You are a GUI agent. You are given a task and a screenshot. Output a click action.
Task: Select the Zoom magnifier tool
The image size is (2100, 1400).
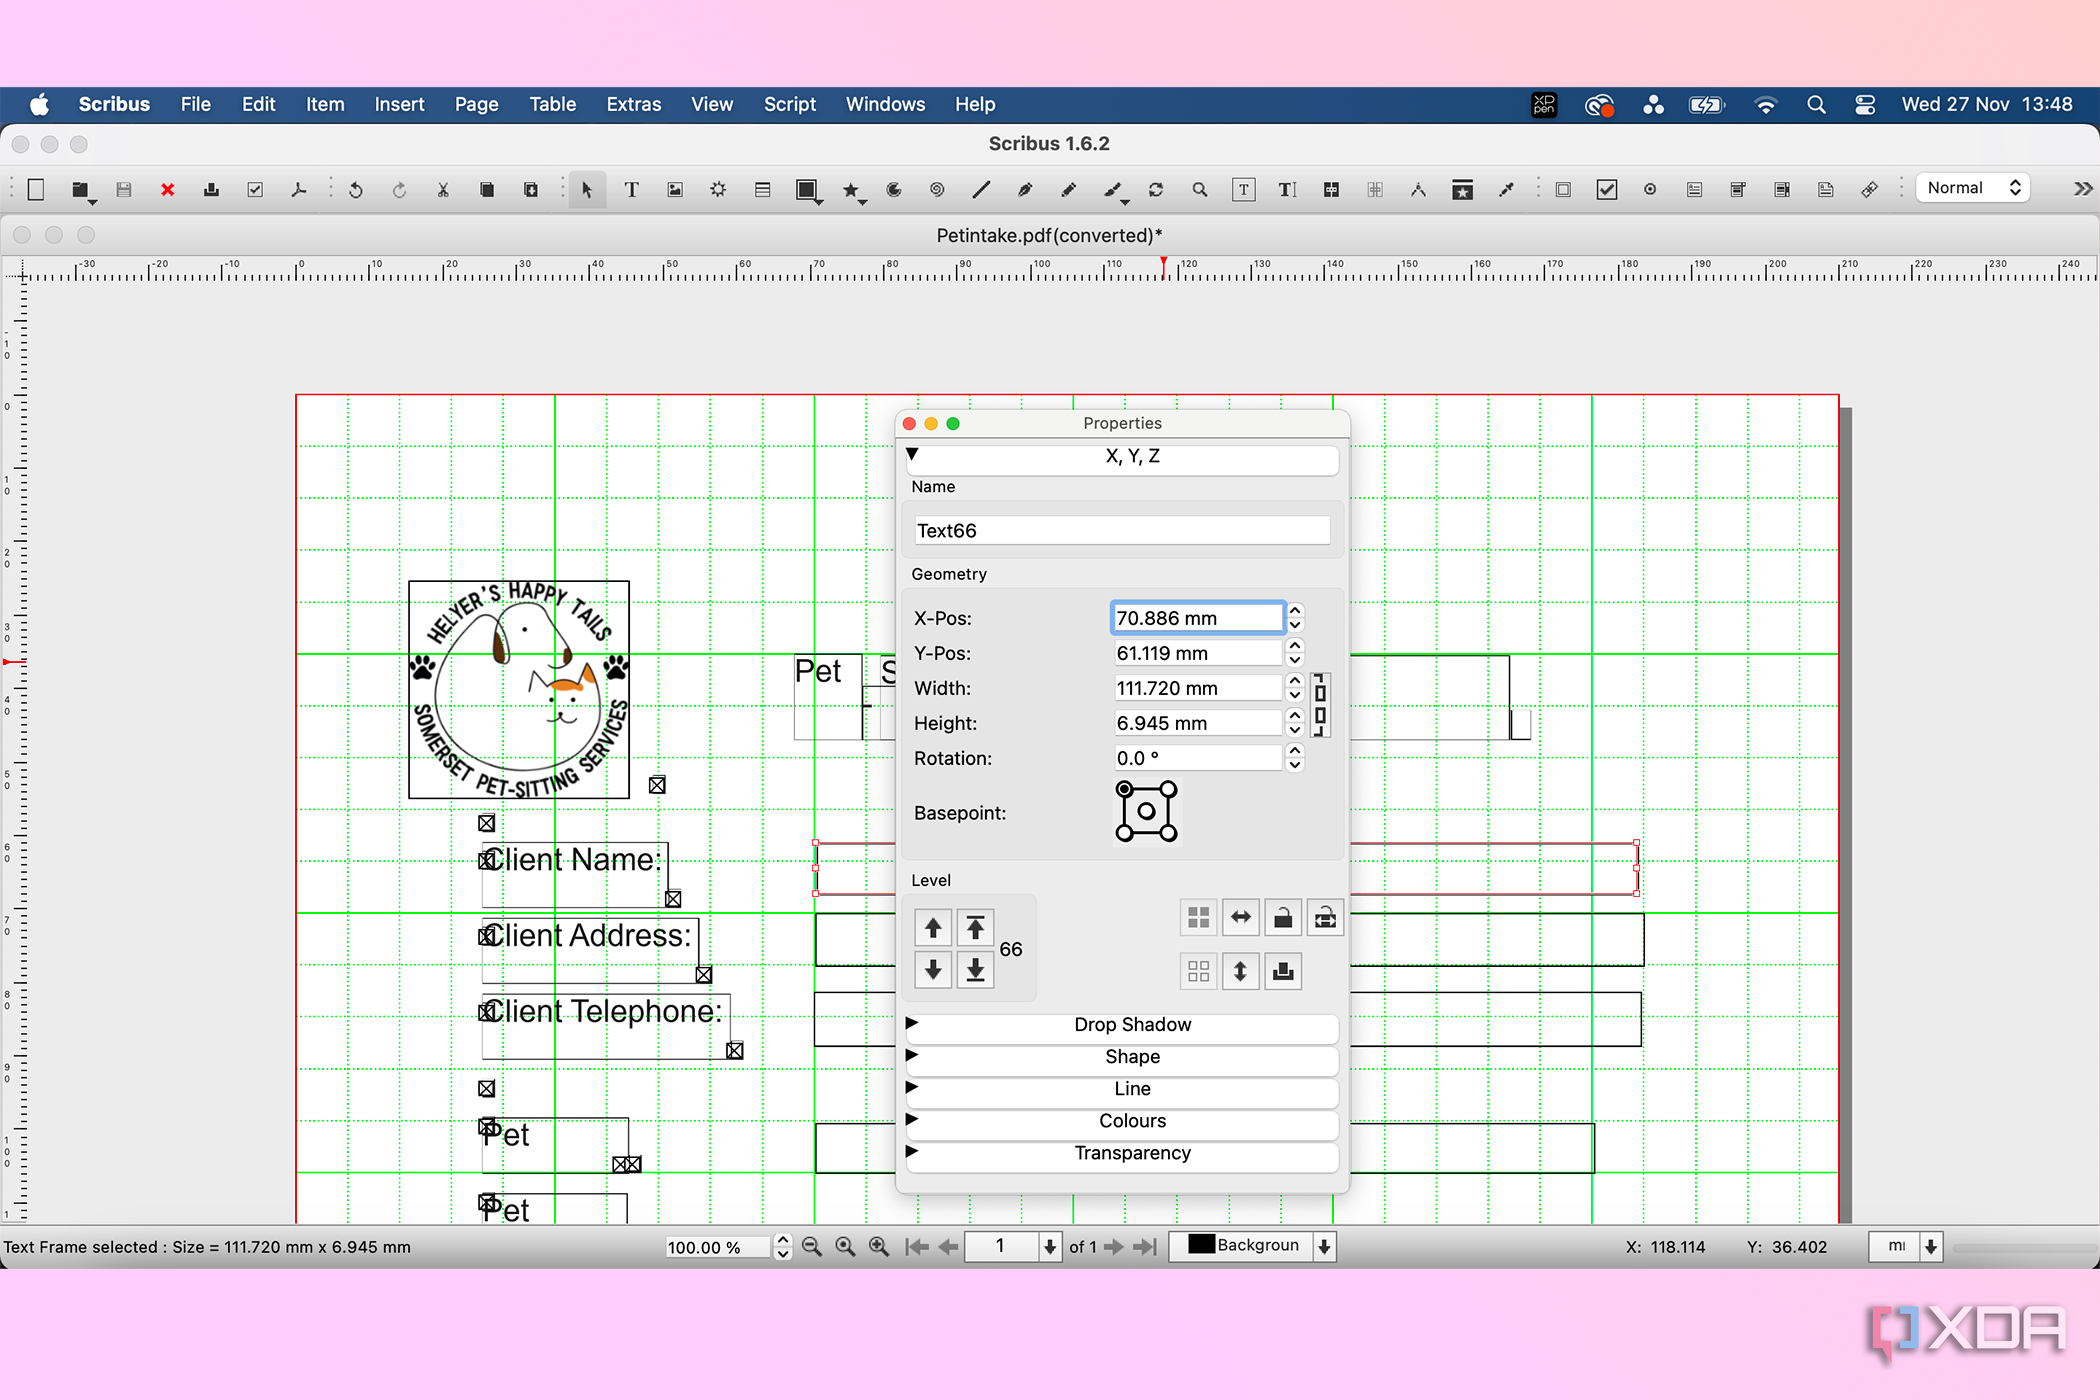(x=1200, y=190)
